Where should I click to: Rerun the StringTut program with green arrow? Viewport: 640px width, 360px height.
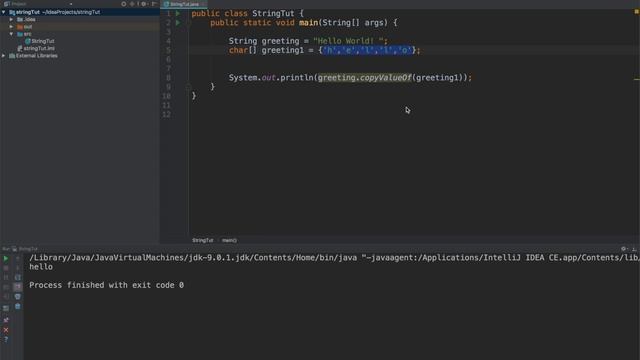[6, 258]
